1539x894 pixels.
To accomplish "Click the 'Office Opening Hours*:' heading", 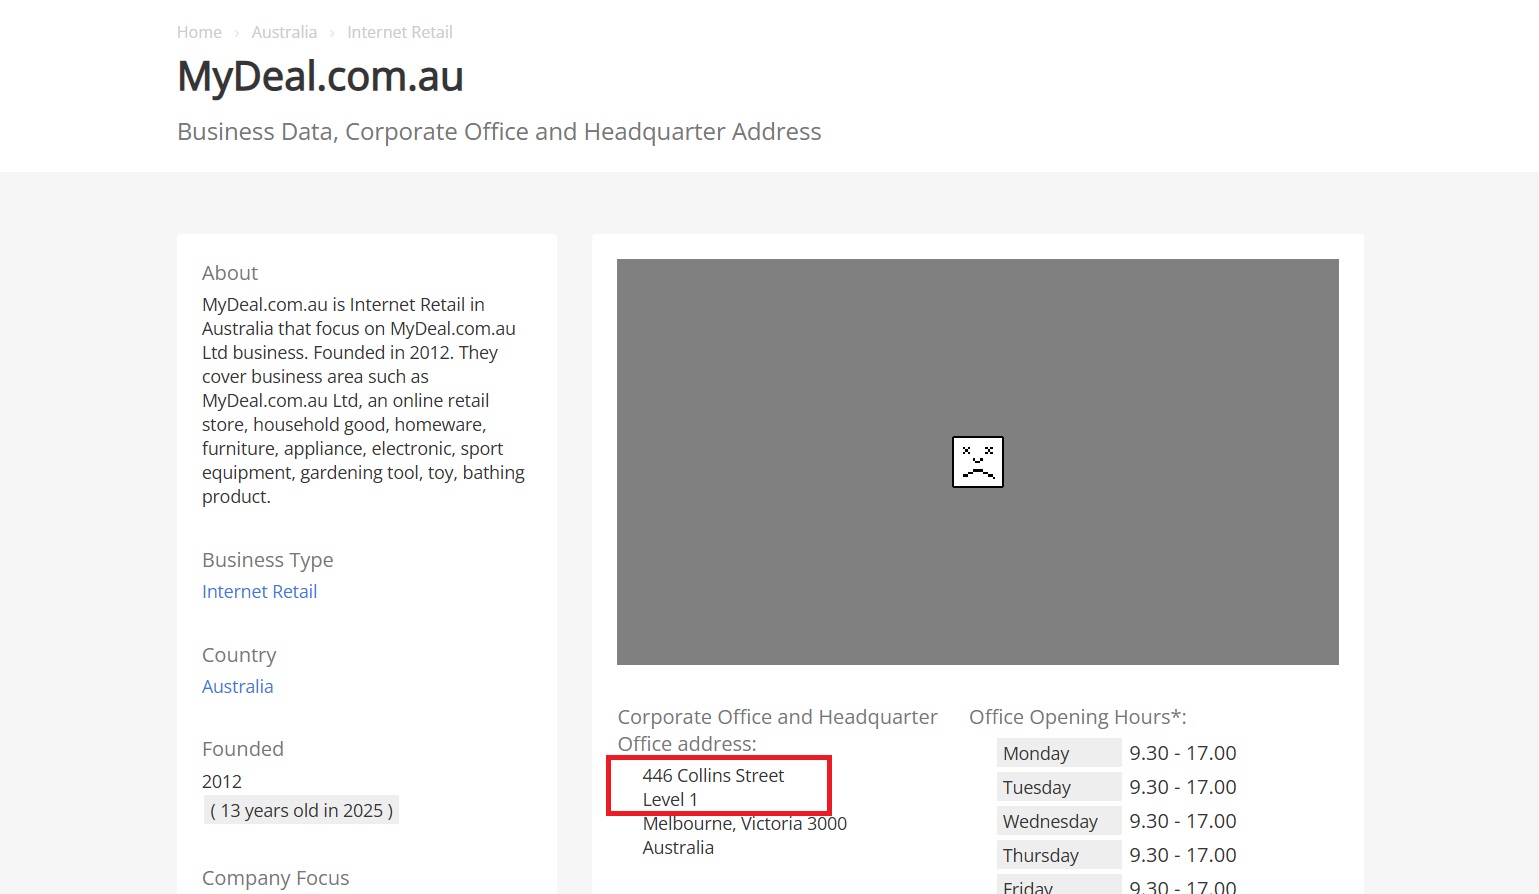I will (1078, 717).
